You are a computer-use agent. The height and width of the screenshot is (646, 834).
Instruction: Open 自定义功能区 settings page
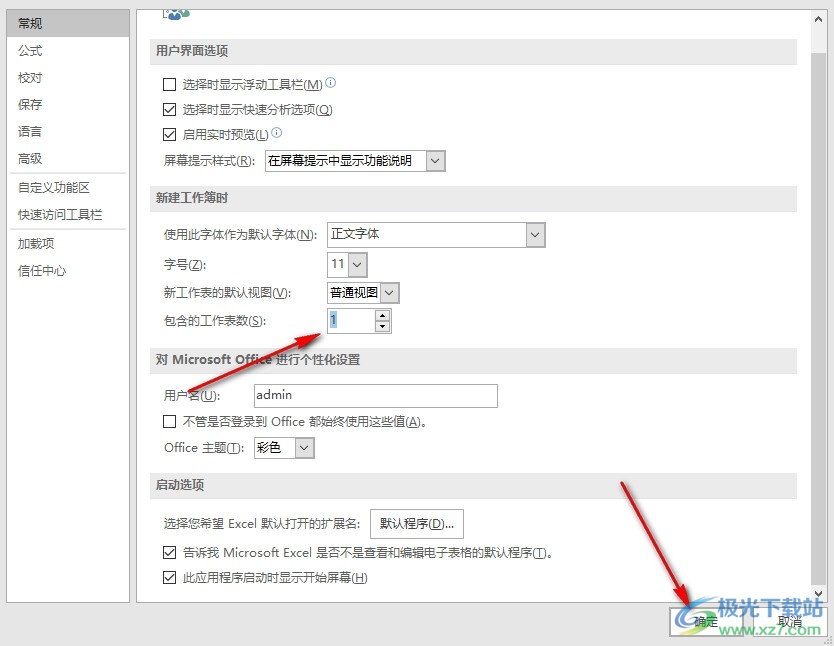[54, 188]
